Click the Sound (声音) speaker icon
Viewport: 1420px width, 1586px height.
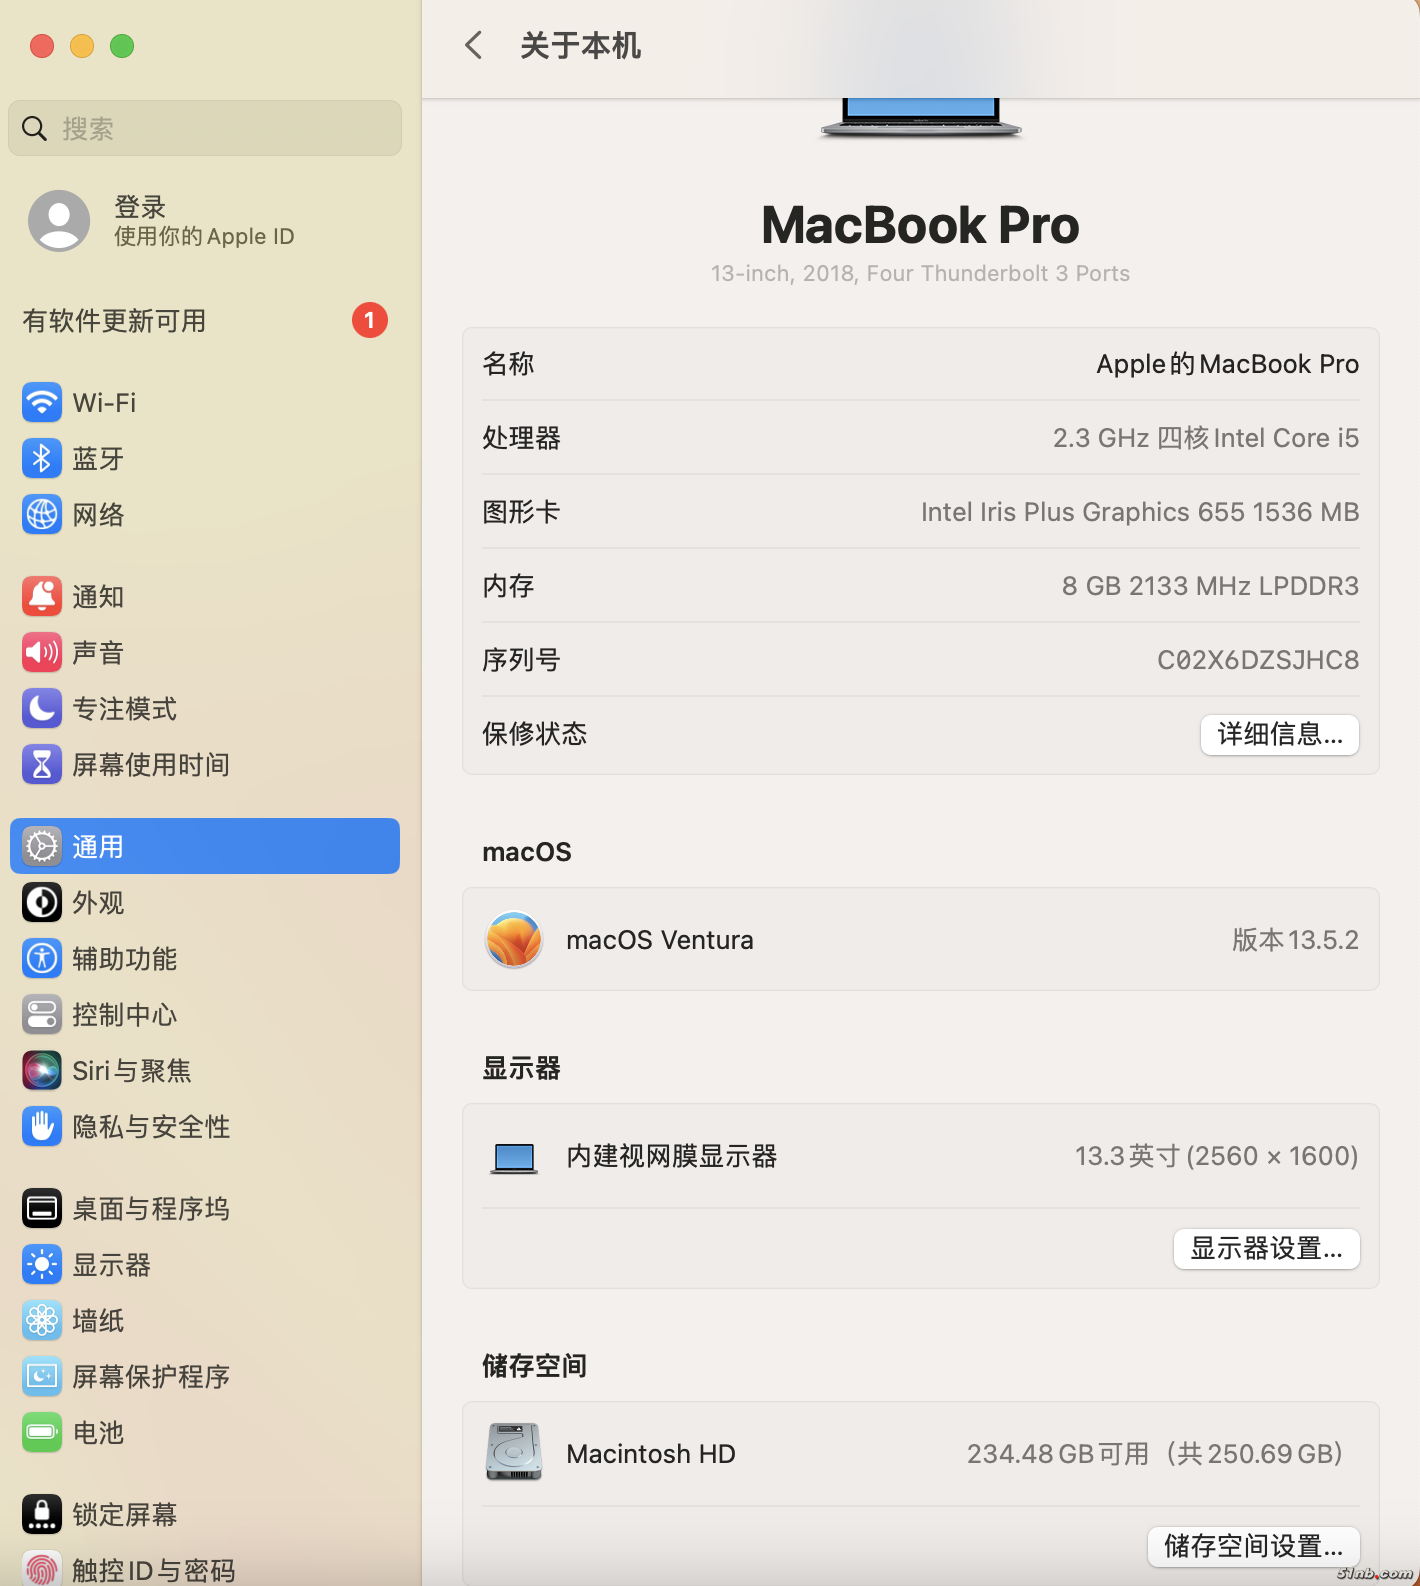[x=42, y=652]
